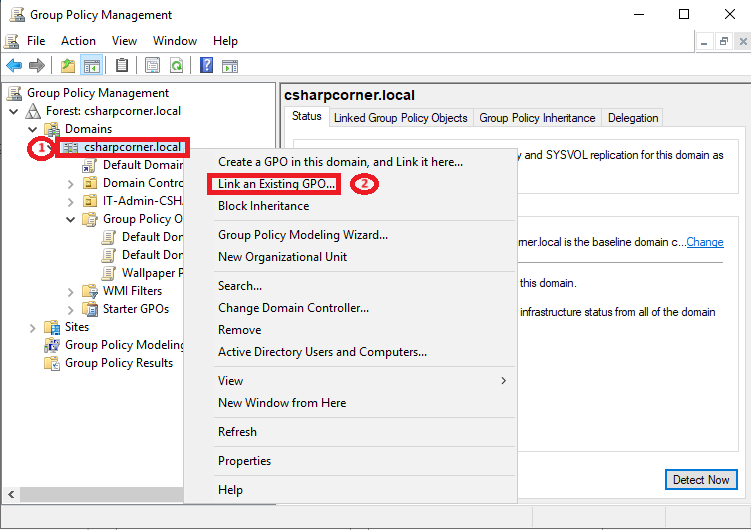The image size is (751, 530).
Task: Collapse the Forest csharpcorner.local node
Action: point(14,112)
